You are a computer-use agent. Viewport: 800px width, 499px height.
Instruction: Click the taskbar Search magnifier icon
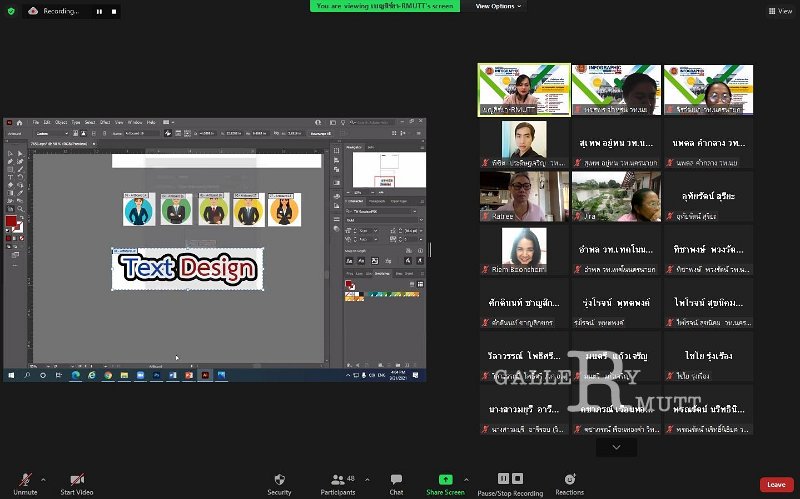click(27, 375)
